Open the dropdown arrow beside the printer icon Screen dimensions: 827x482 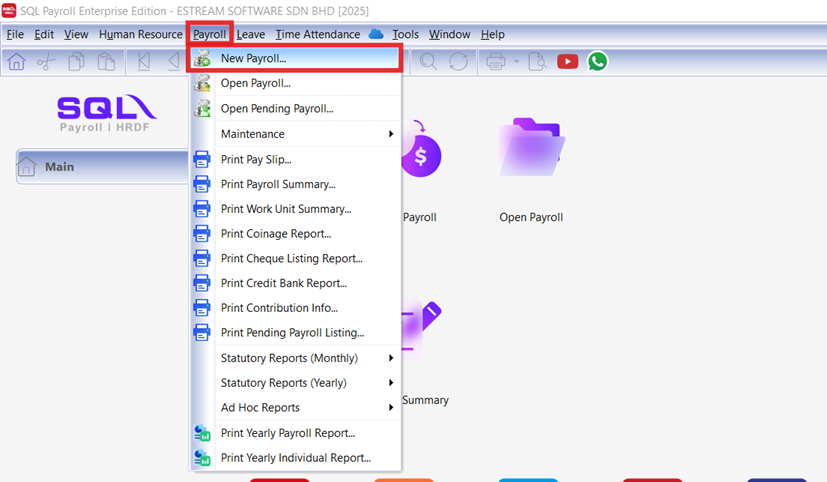click(x=514, y=61)
